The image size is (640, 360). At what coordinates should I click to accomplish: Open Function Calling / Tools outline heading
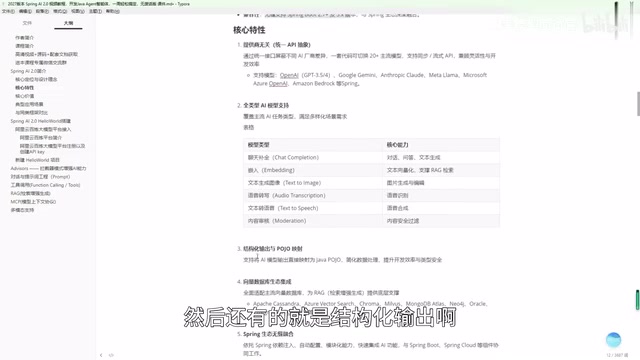point(45,185)
